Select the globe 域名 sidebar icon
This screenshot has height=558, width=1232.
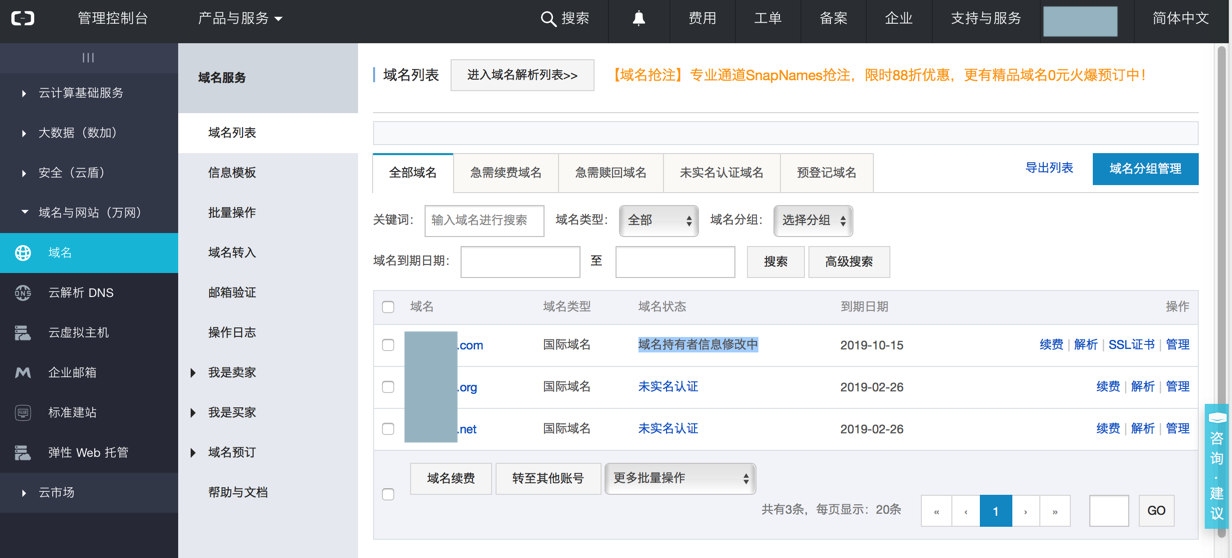coord(23,253)
